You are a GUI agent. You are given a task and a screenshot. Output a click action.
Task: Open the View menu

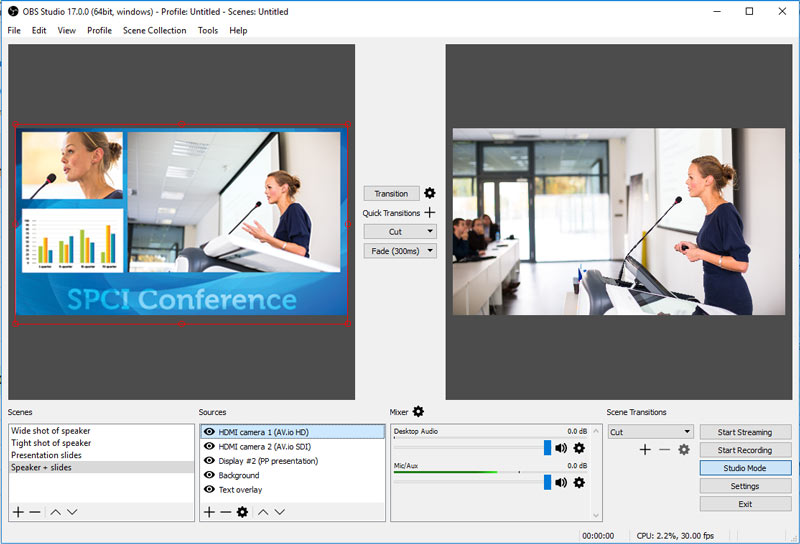(x=67, y=30)
